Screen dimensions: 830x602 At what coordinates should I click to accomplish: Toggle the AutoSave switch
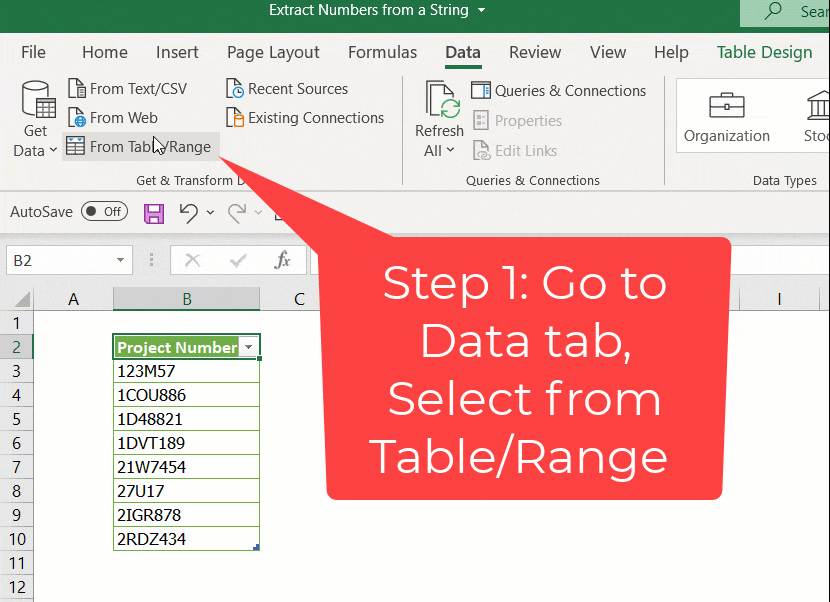[103, 212]
